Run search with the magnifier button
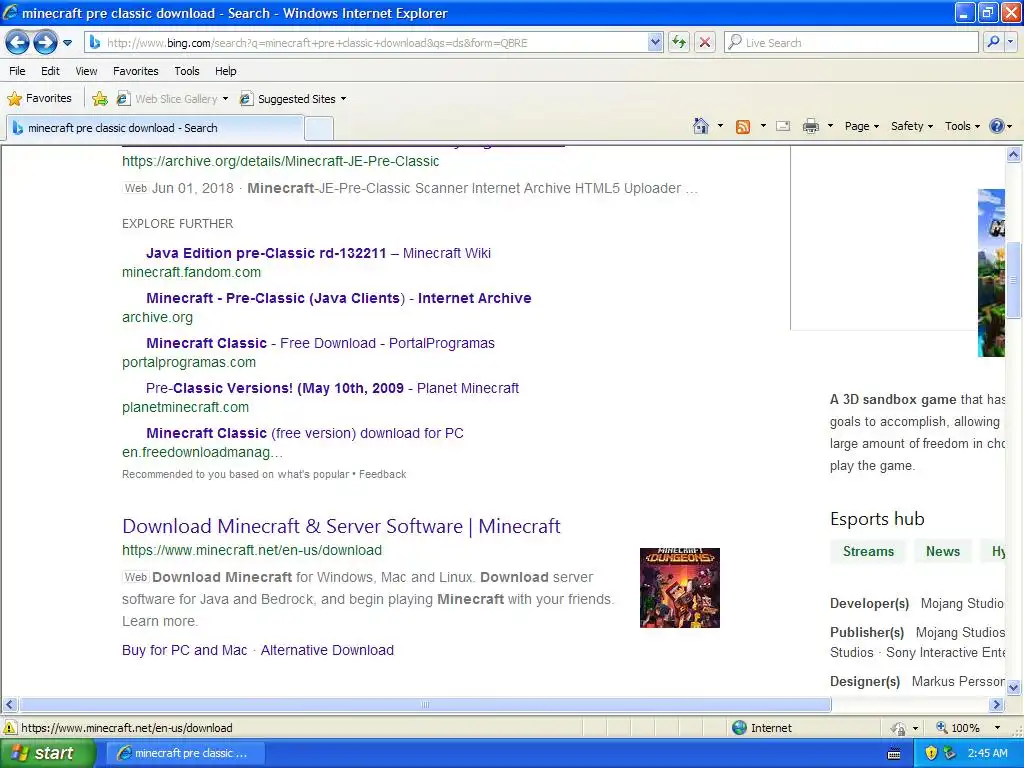1024x768 pixels. point(993,42)
